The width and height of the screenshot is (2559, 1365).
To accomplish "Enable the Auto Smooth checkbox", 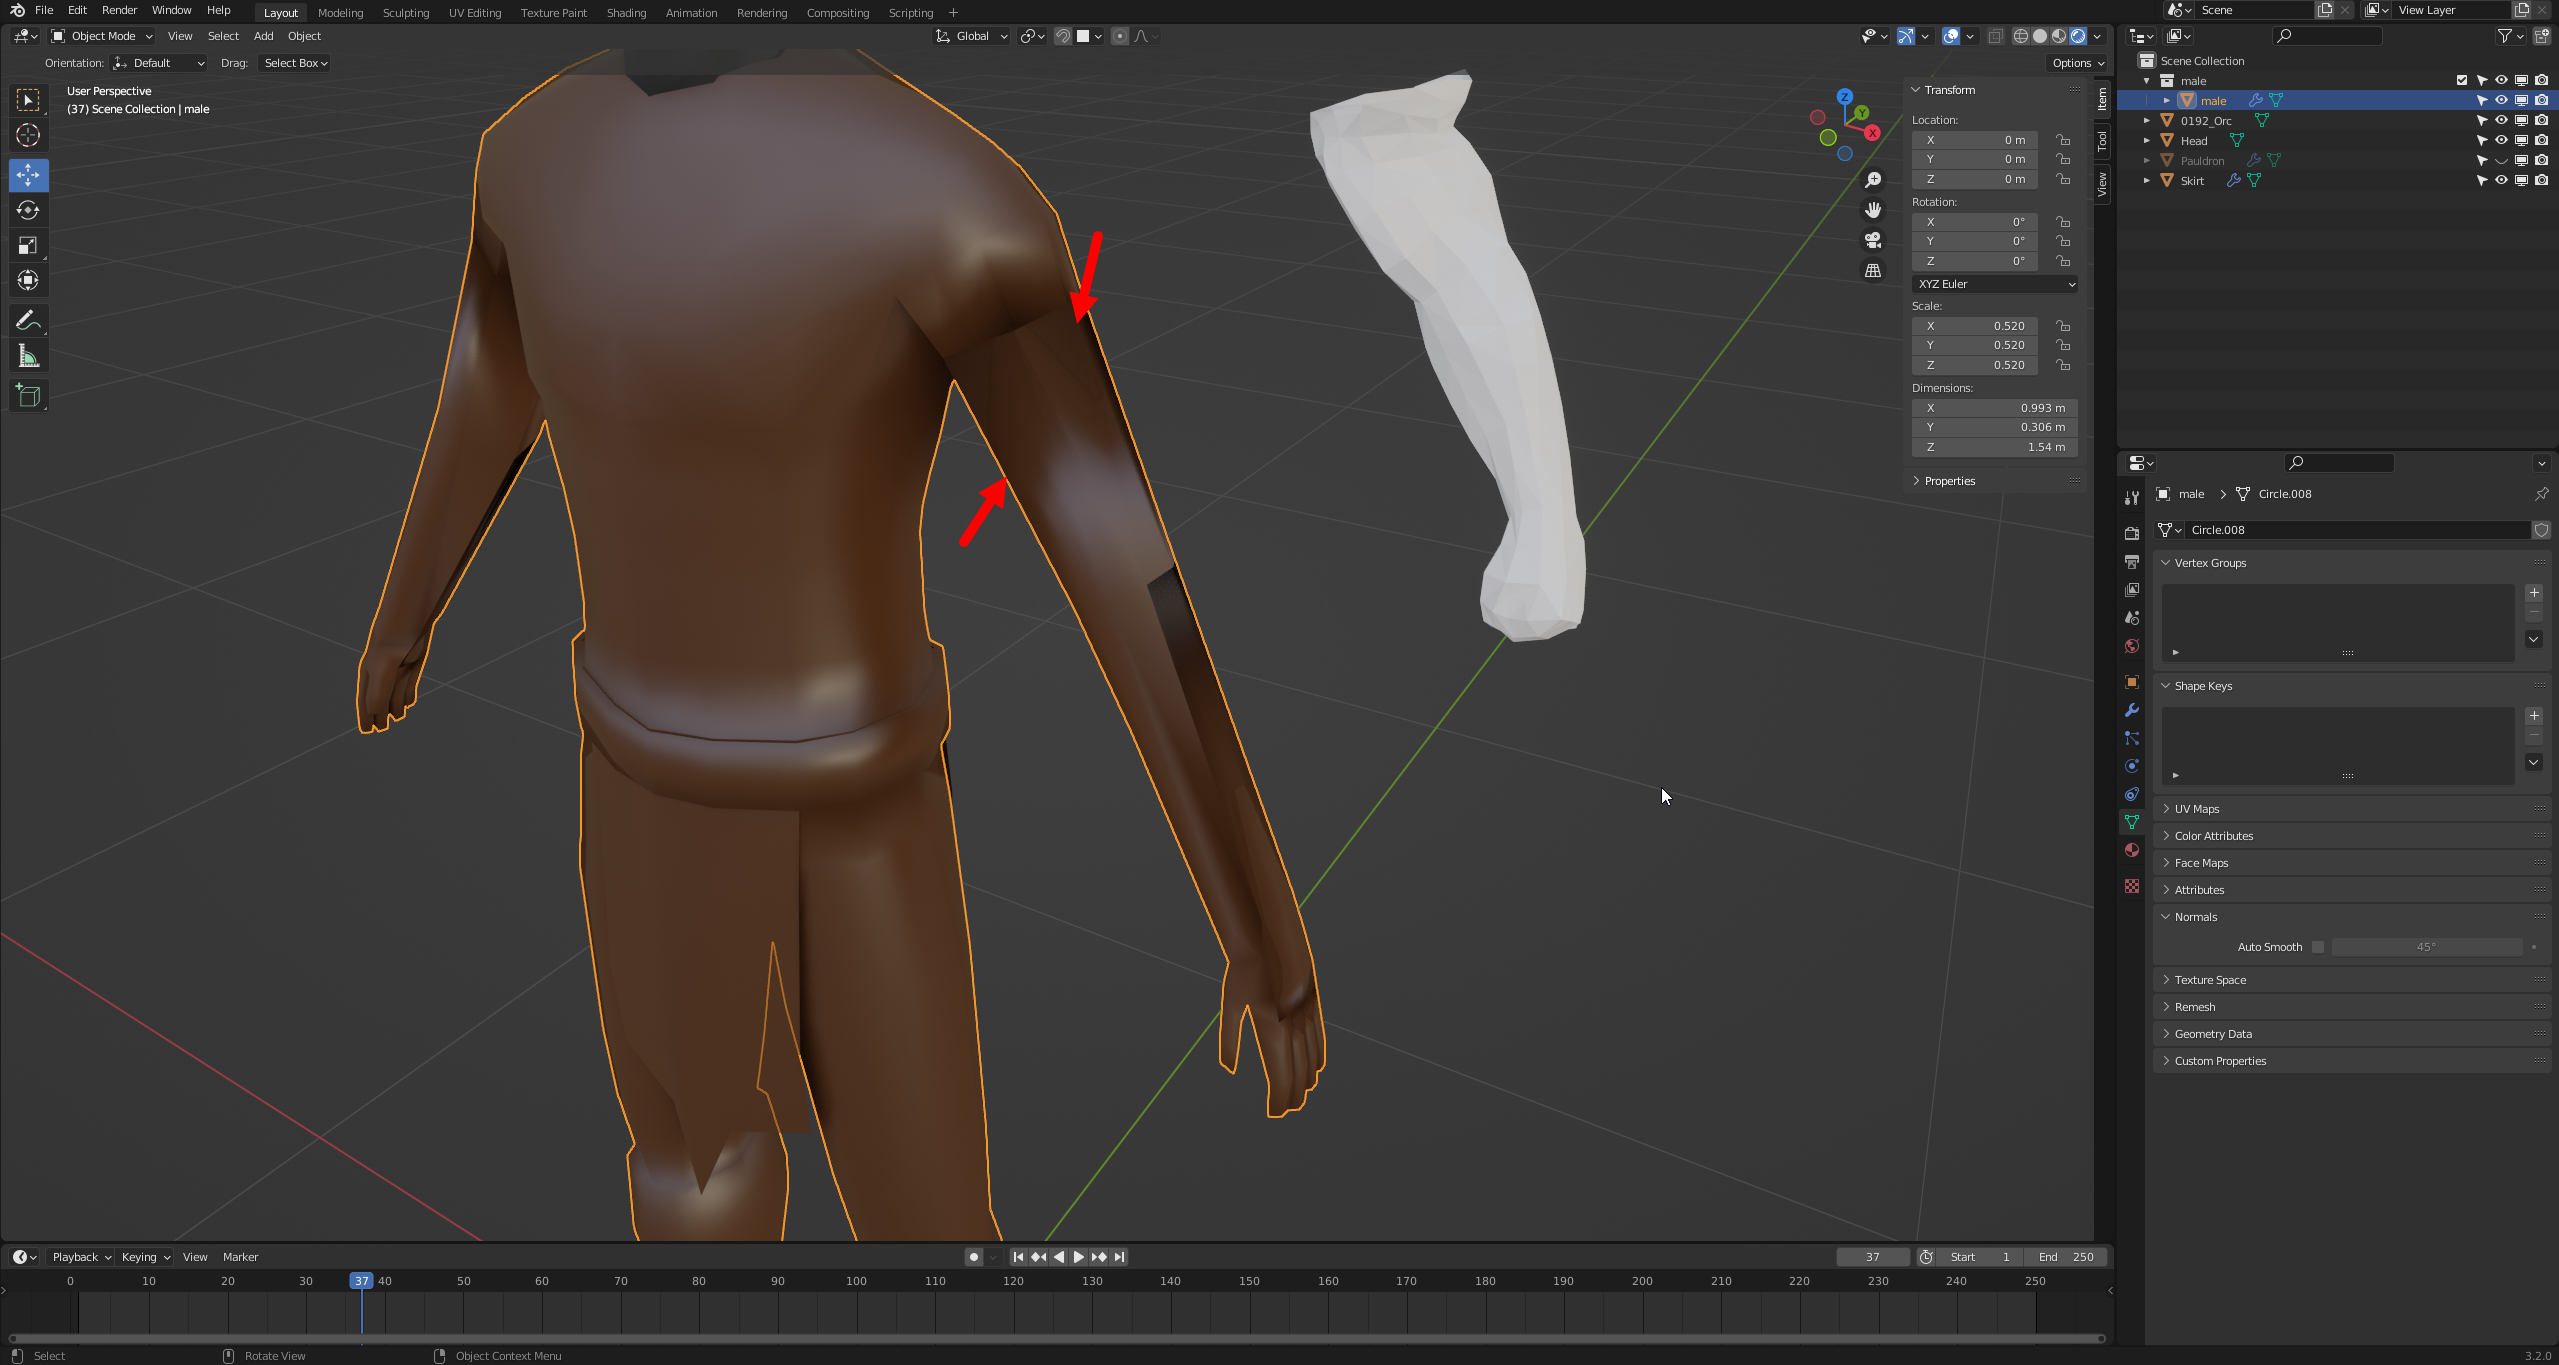I will tap(2318, 947).
